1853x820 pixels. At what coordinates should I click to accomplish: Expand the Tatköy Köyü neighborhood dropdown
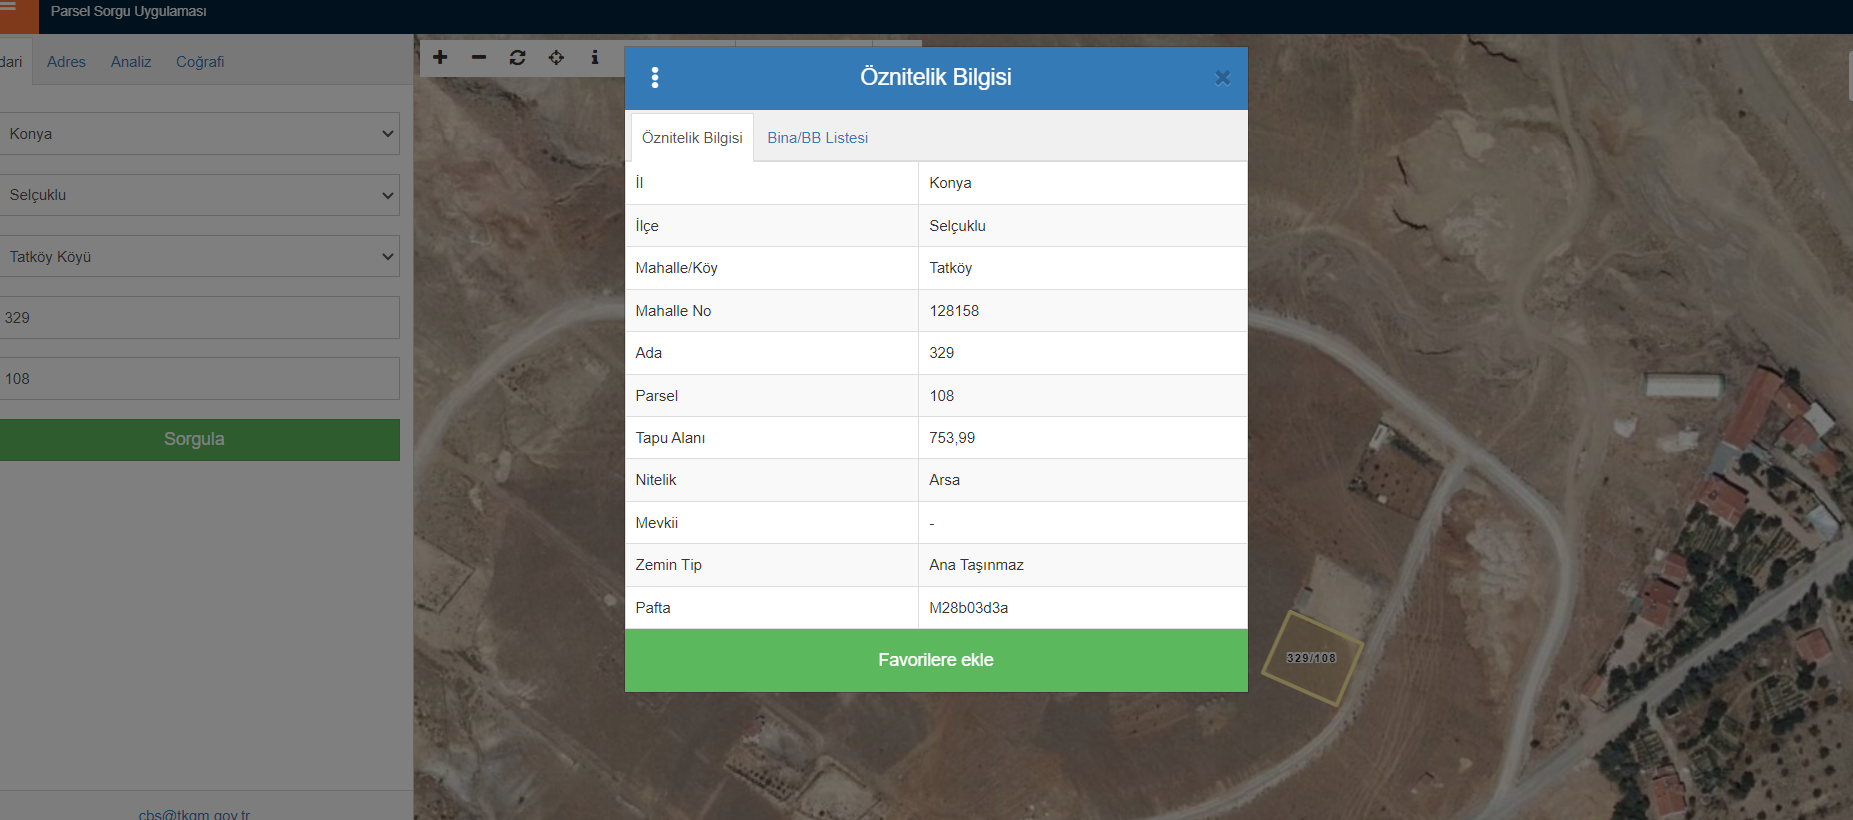[199, 257]
